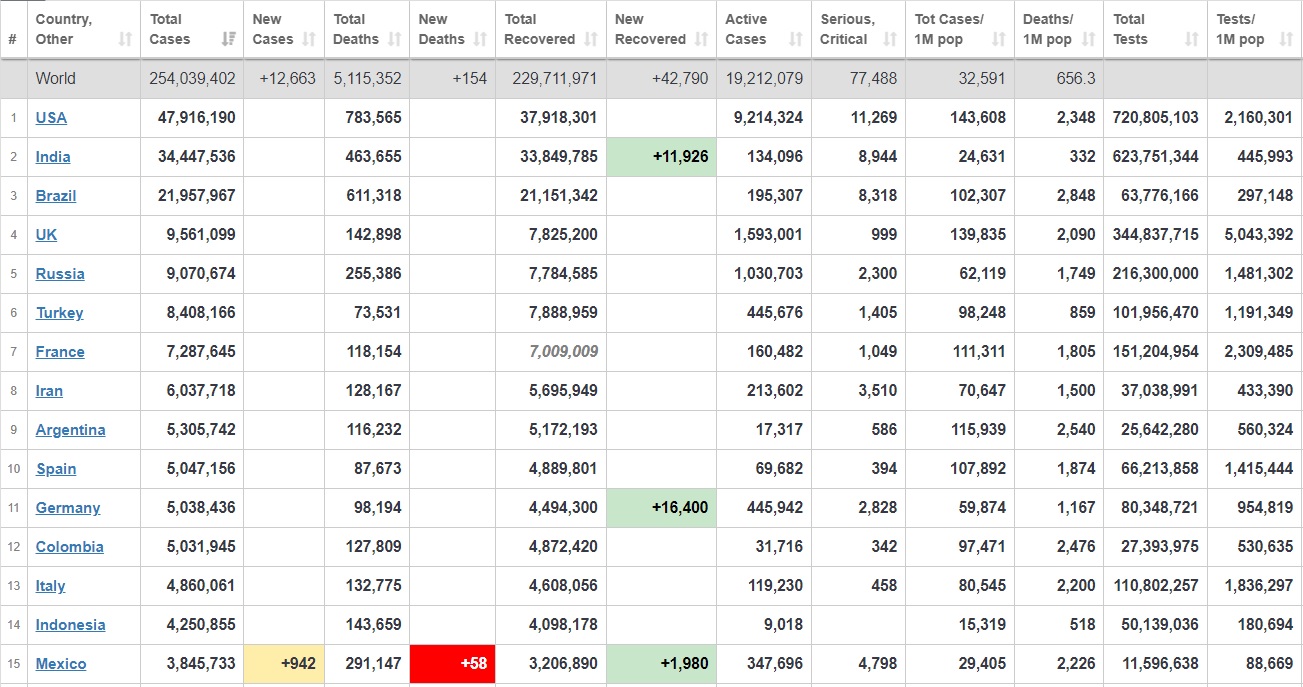Screen dimensions: 1303x687
Task: Click the Tot Cases/1M pop header
Action: pyautogui.click(x=948, y=29)
